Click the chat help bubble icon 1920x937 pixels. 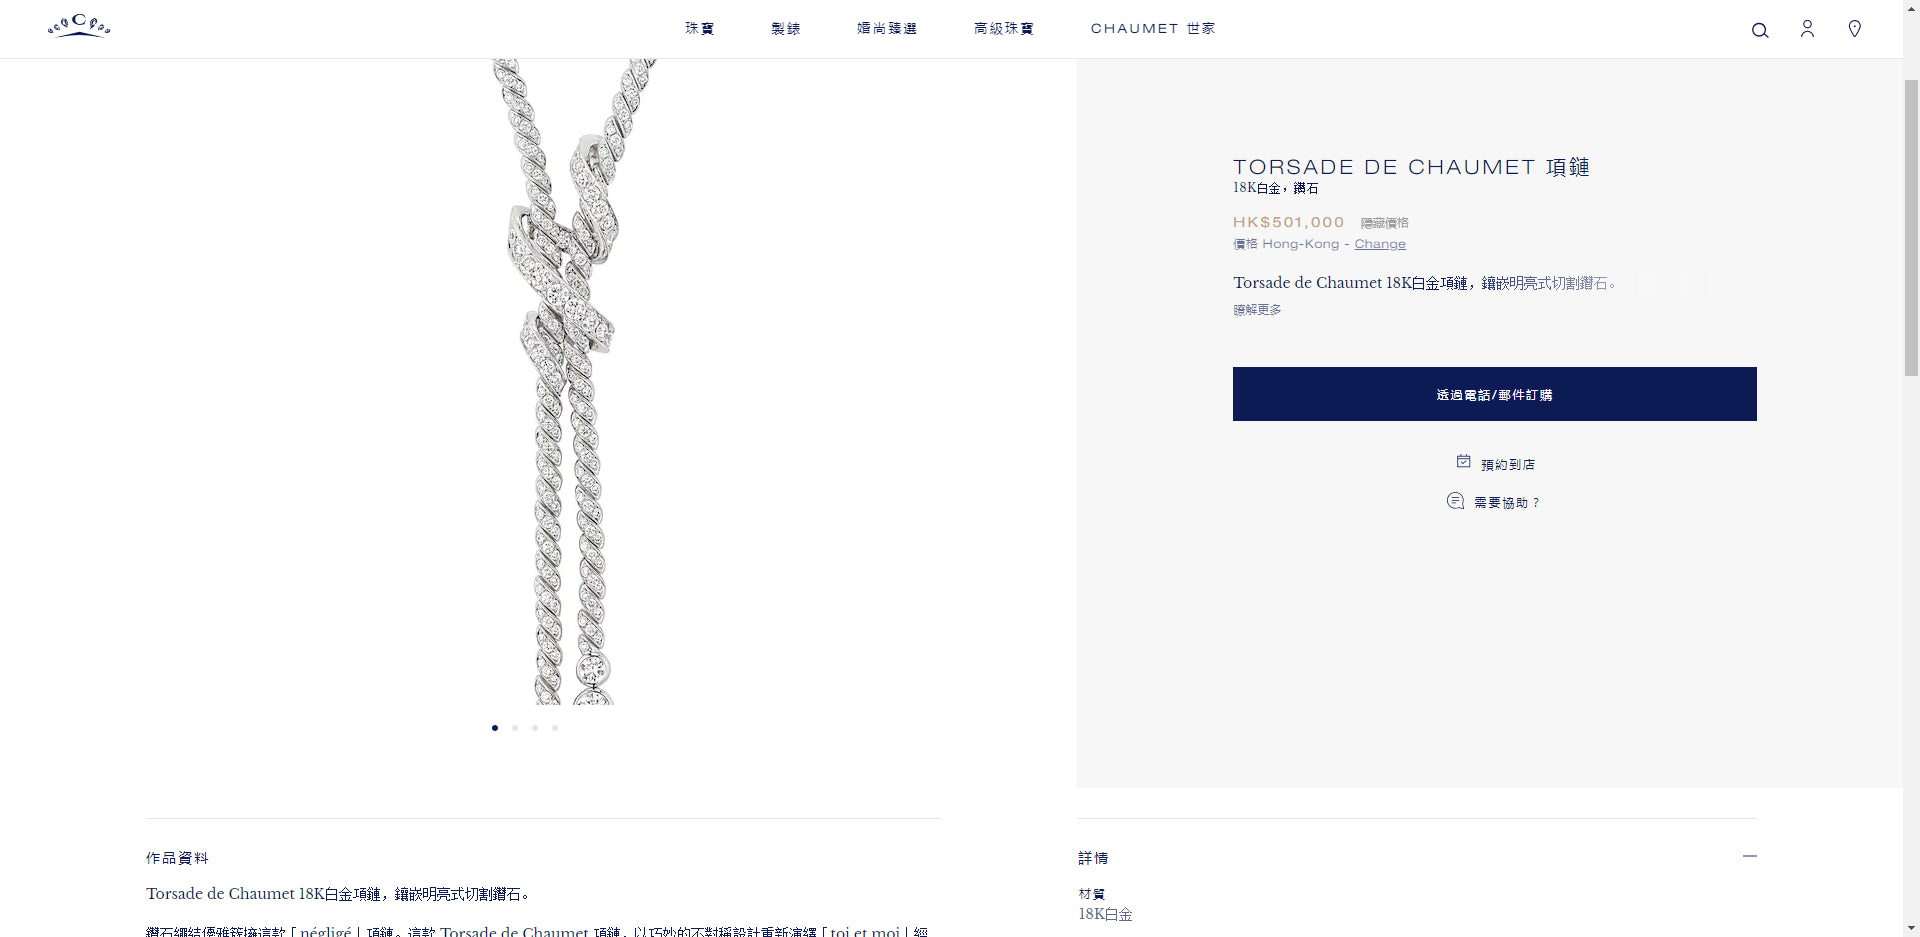(x=1455, y=501)
